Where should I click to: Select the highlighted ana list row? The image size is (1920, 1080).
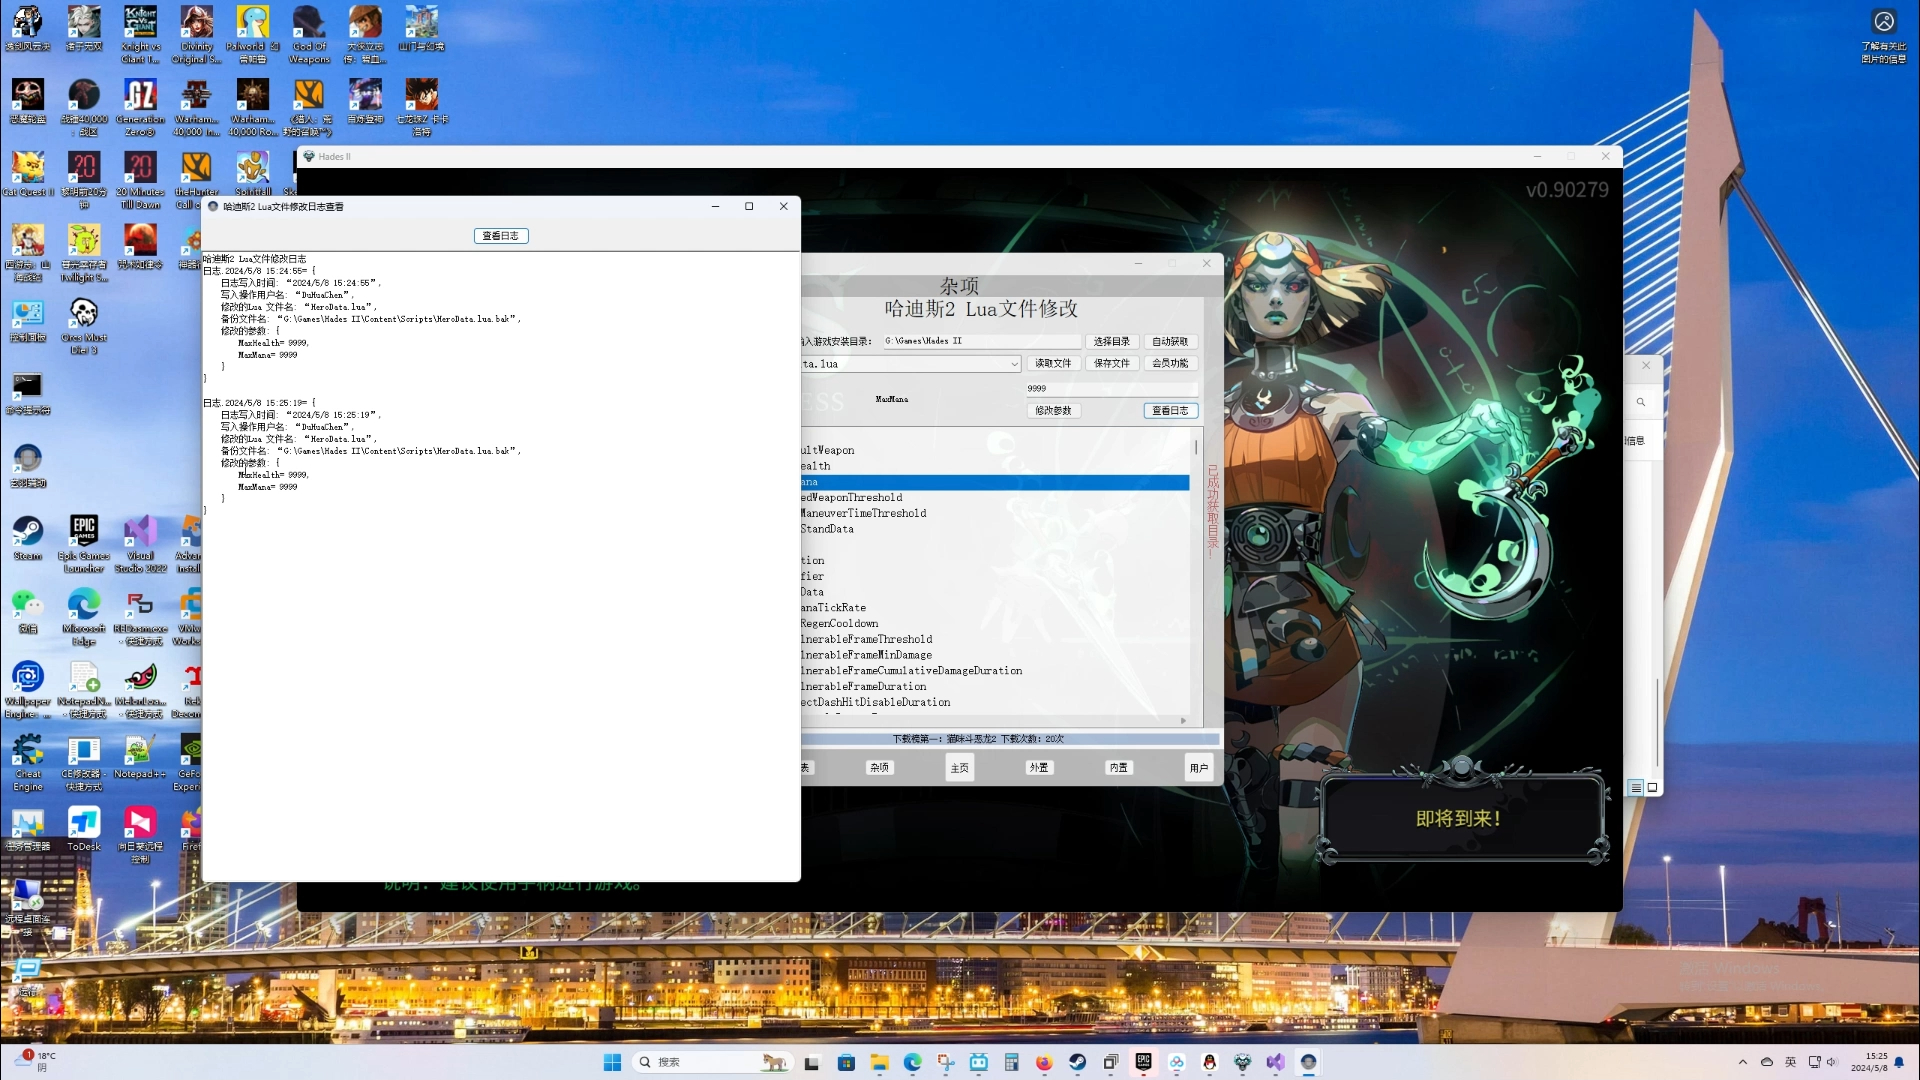click(995, 483)
